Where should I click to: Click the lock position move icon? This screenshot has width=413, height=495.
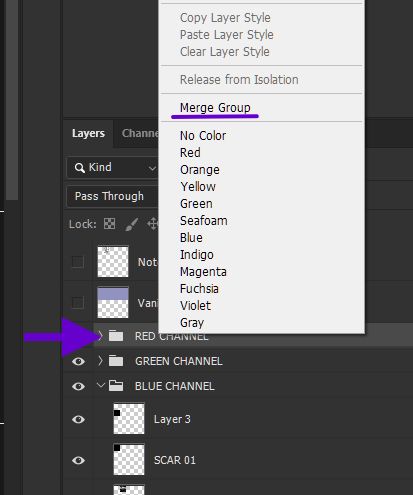(152, 224)
